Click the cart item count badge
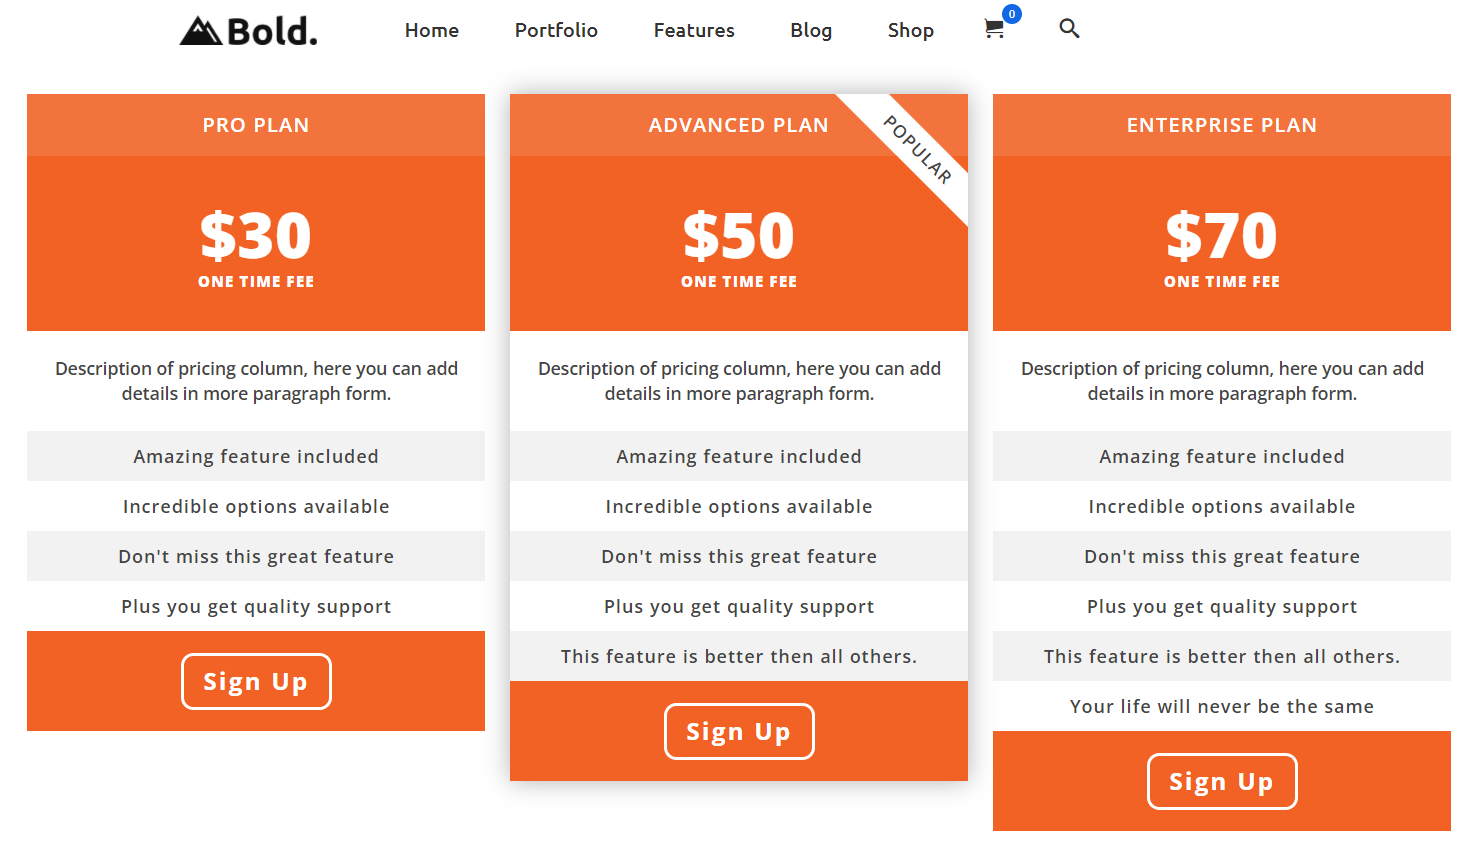The height and width of the screenshot is (856, 1477). [x=1012, y=14]
